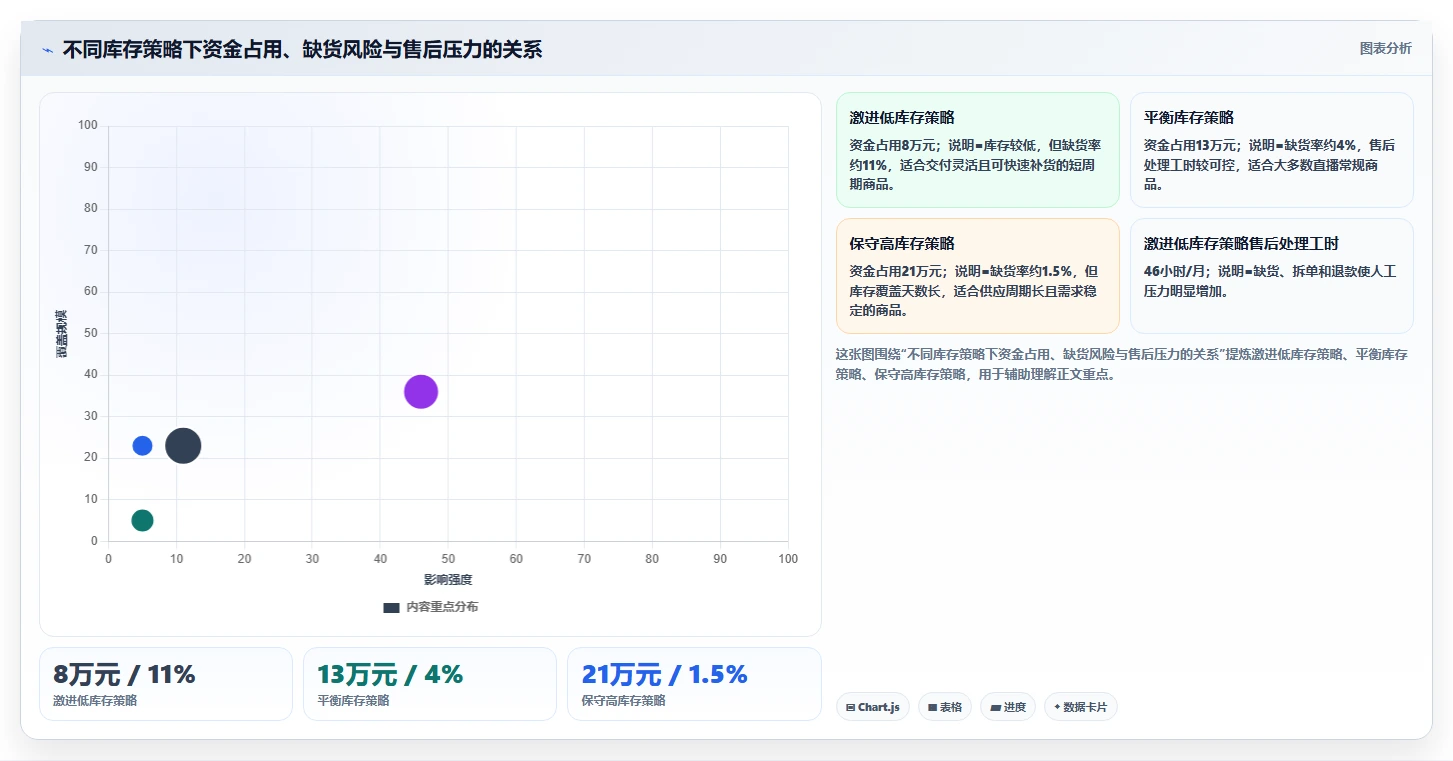This screenshot has width=1453, height=761.
Task: Open the 保守高库存策略 orange info card
Action: pos(978,276)
